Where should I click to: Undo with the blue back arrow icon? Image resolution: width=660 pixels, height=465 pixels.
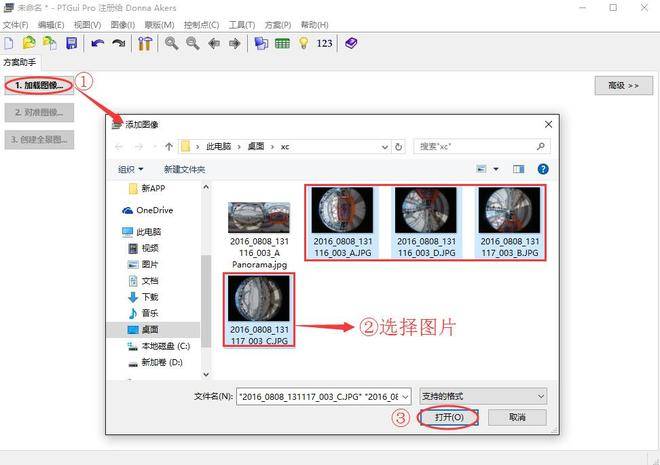tap(97, 43)
